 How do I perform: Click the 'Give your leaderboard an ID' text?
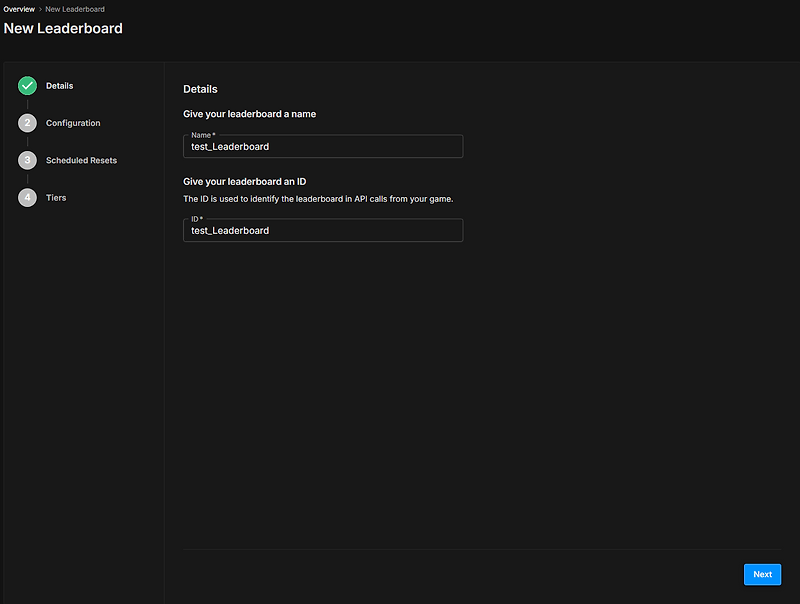point(244,181)
